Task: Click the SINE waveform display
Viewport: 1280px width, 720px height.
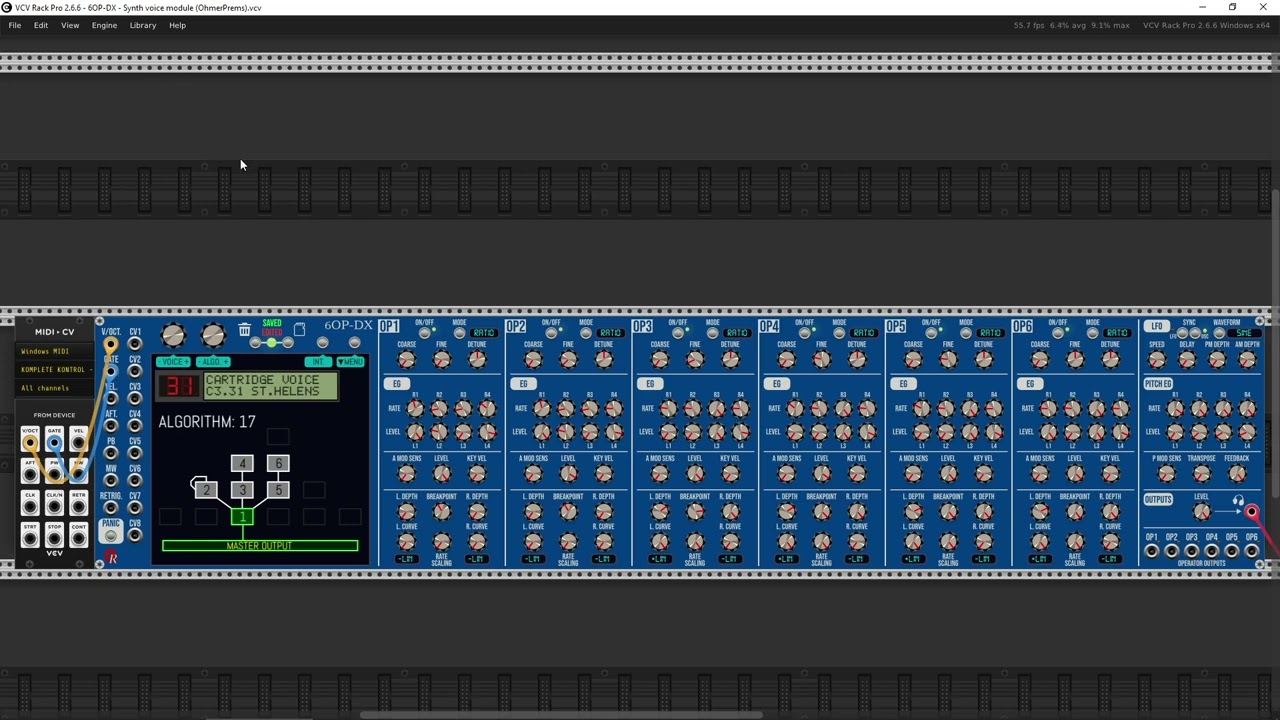Action: tap(1244, 333)
